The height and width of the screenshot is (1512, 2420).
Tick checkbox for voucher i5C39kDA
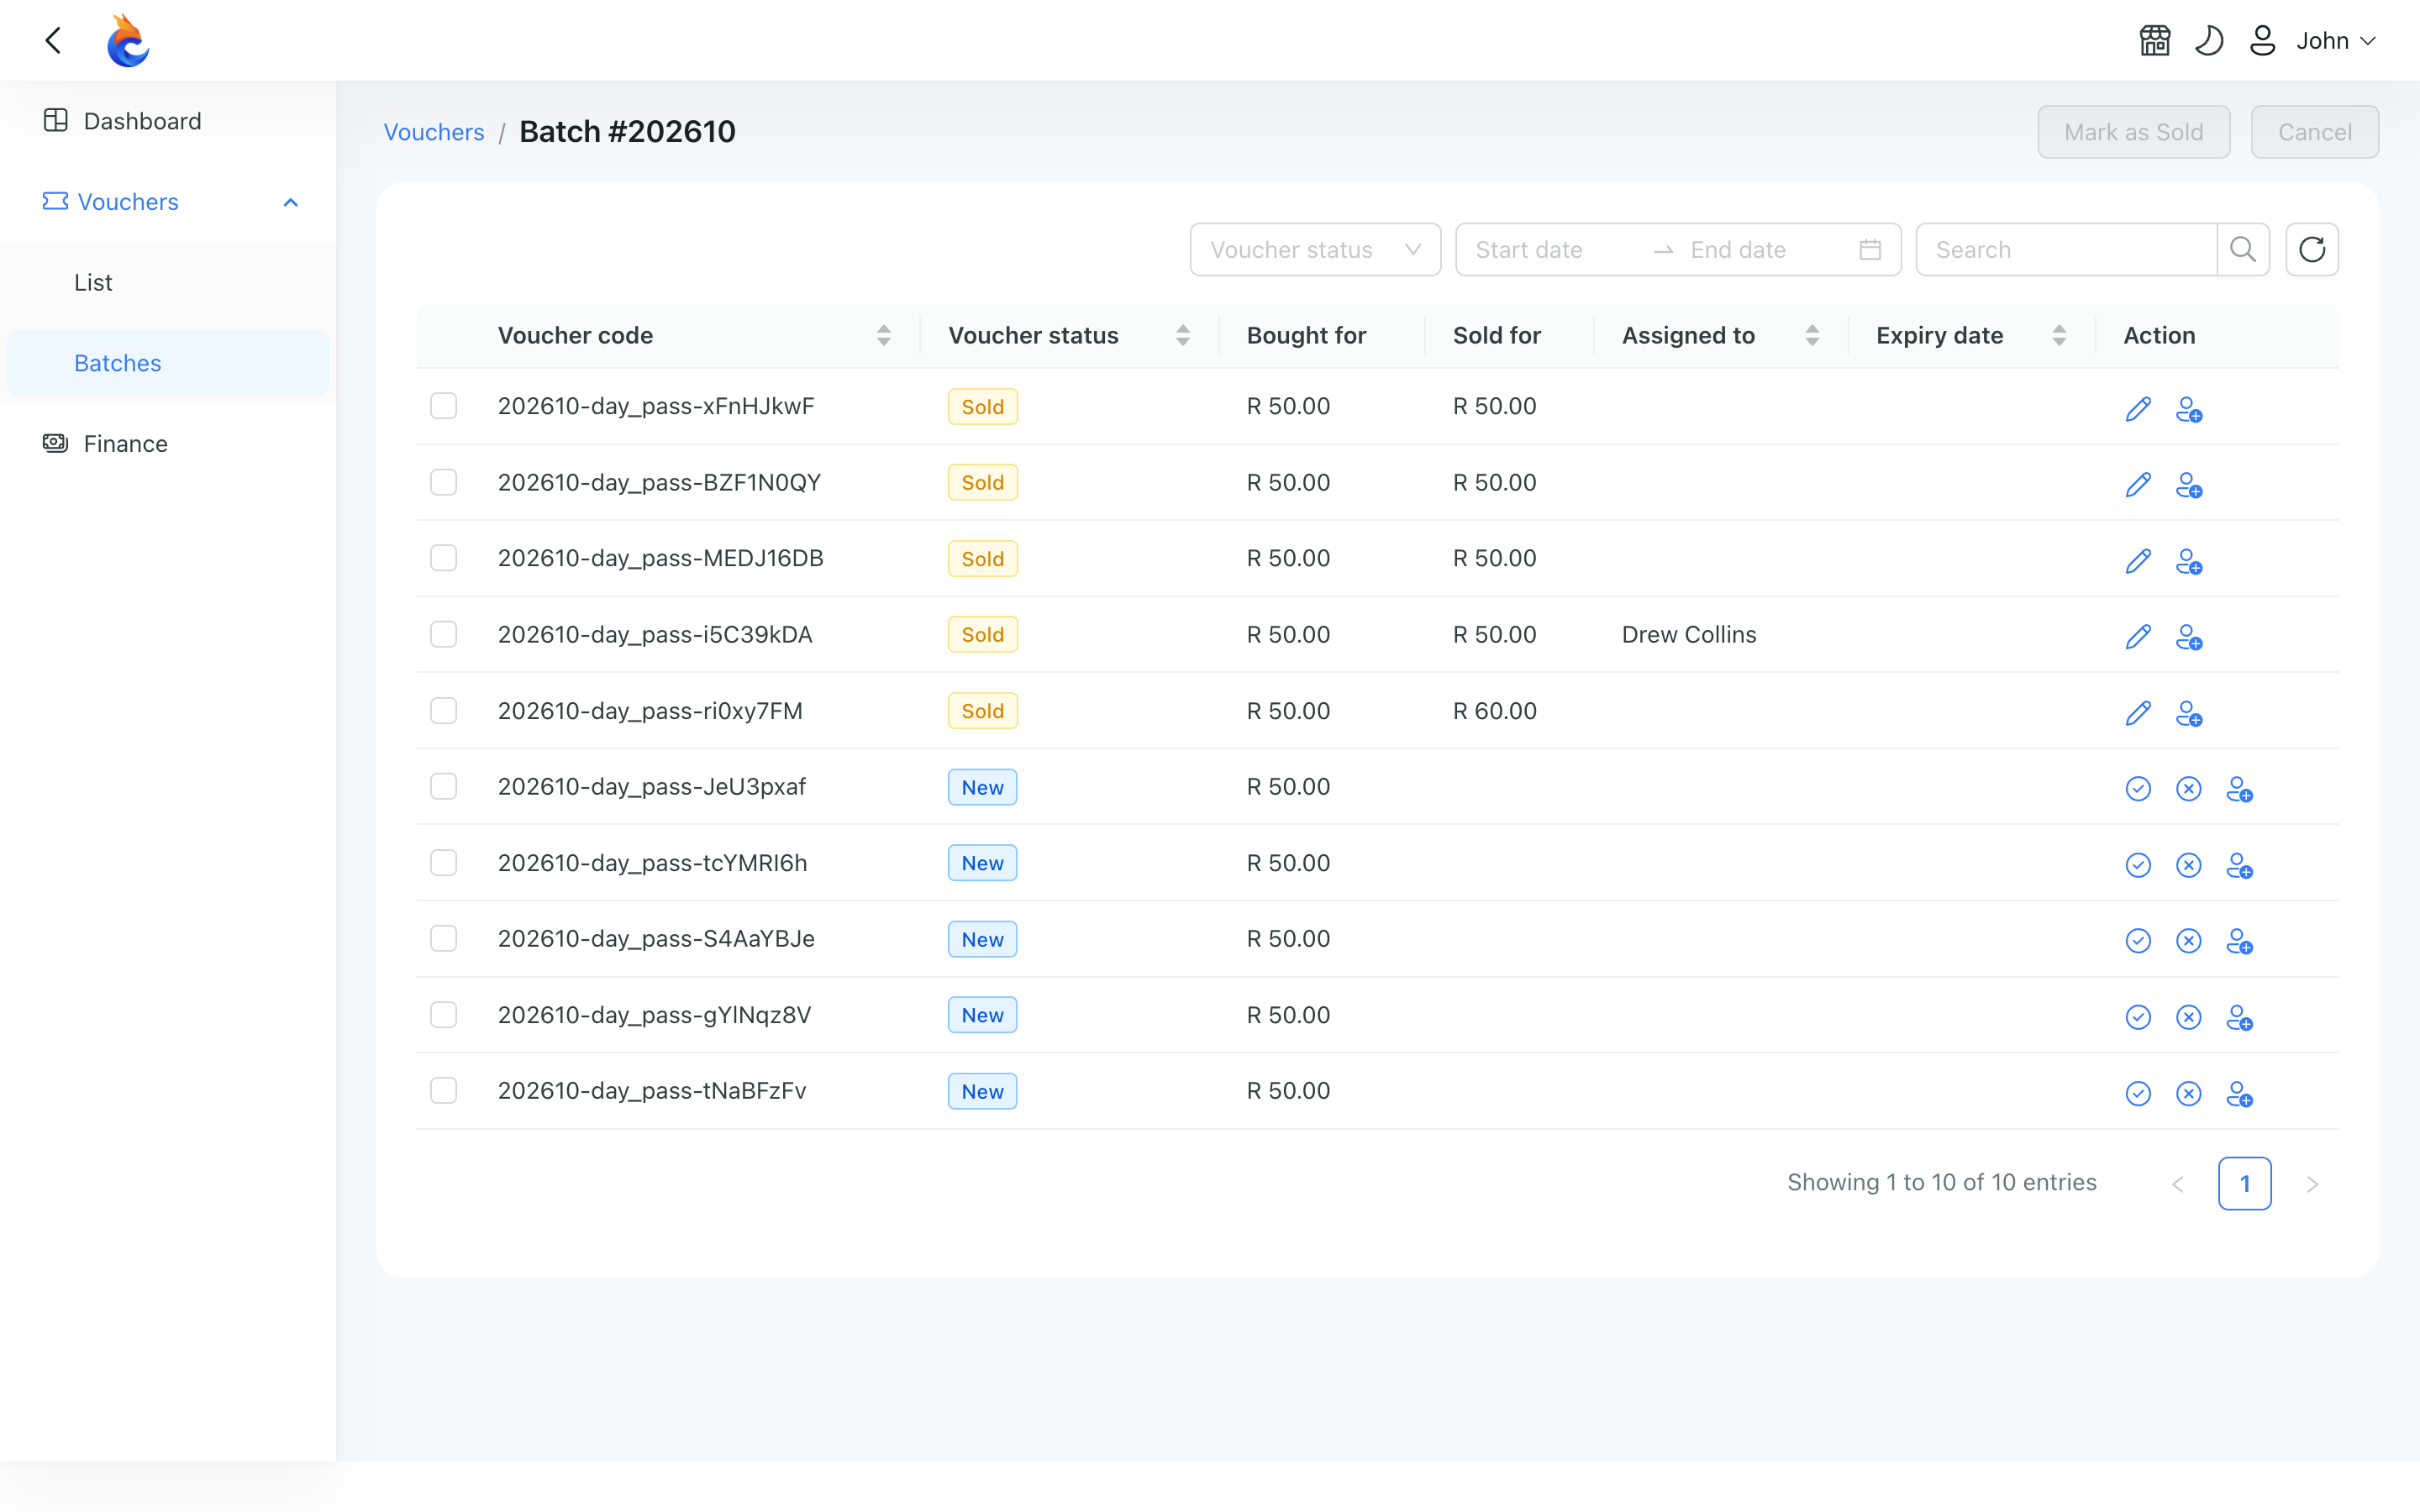[444, 634]
